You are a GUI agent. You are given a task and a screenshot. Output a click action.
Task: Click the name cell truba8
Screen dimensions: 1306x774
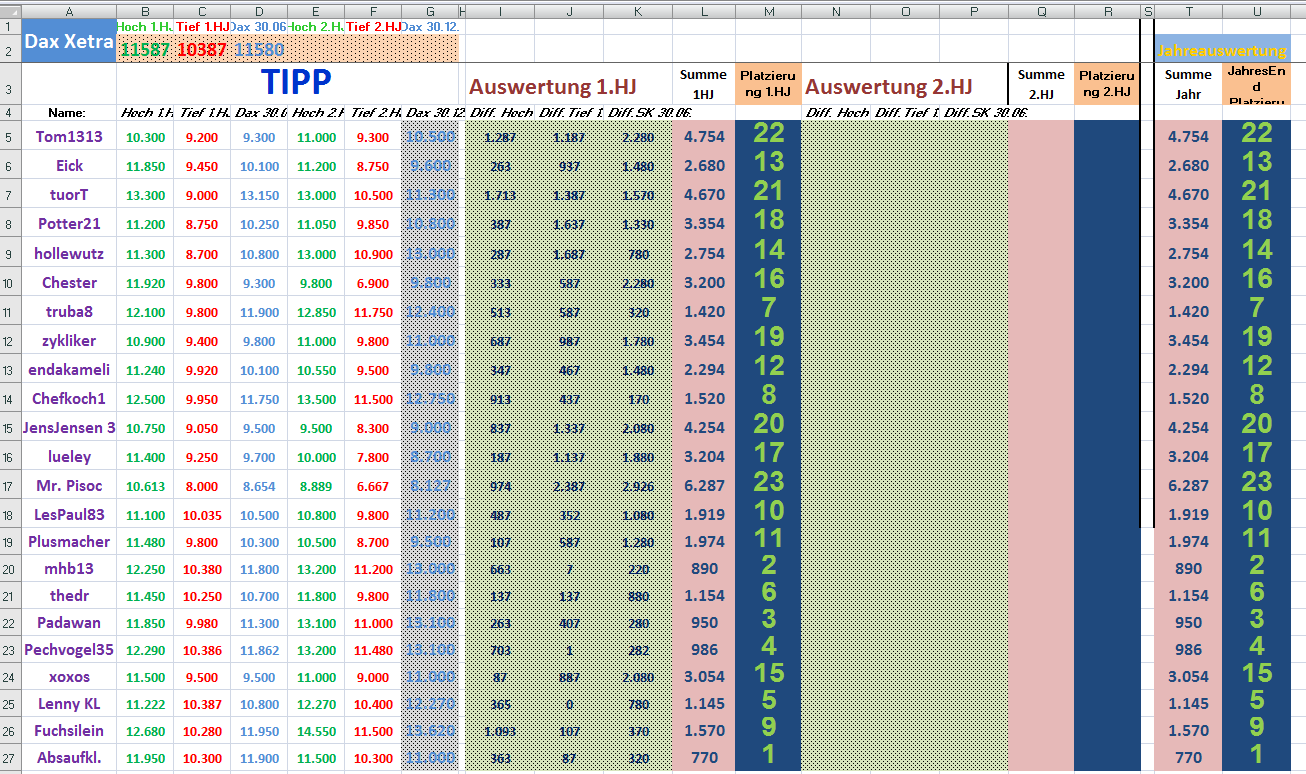coord(69,311)
